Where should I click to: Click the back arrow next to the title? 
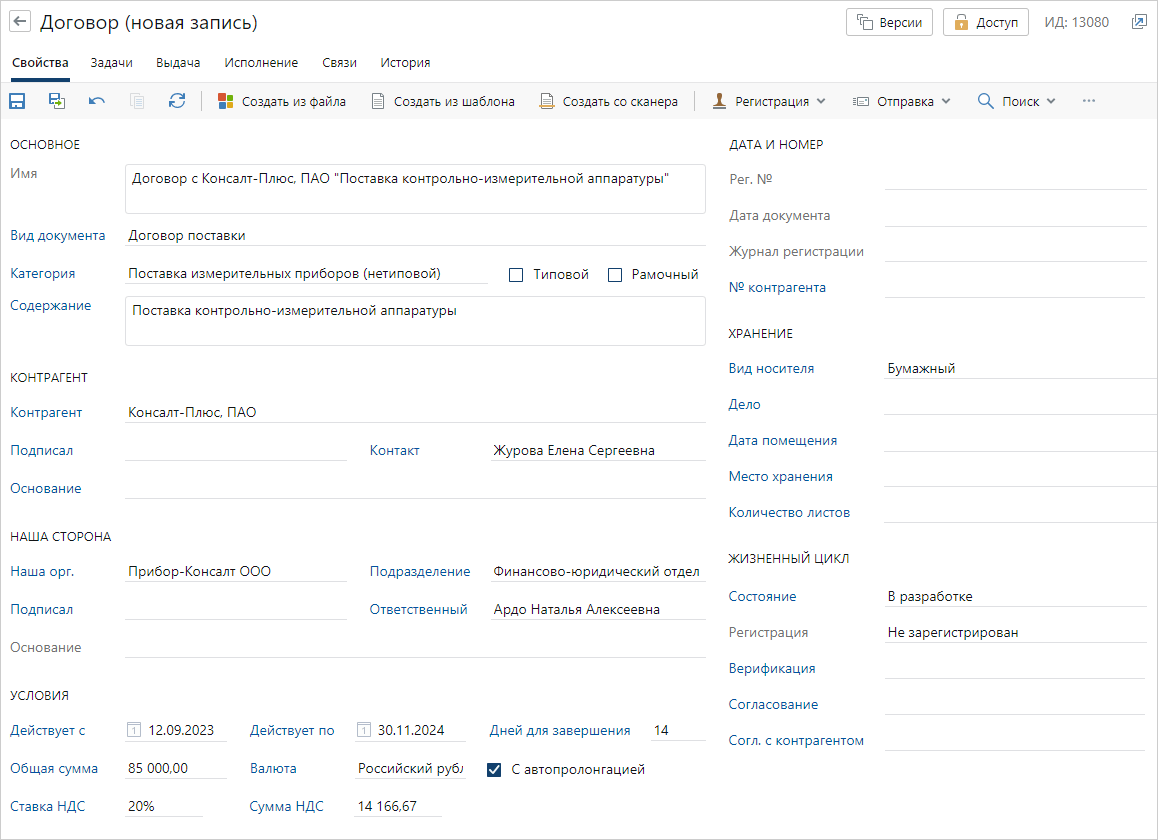(x=20, y=22)
